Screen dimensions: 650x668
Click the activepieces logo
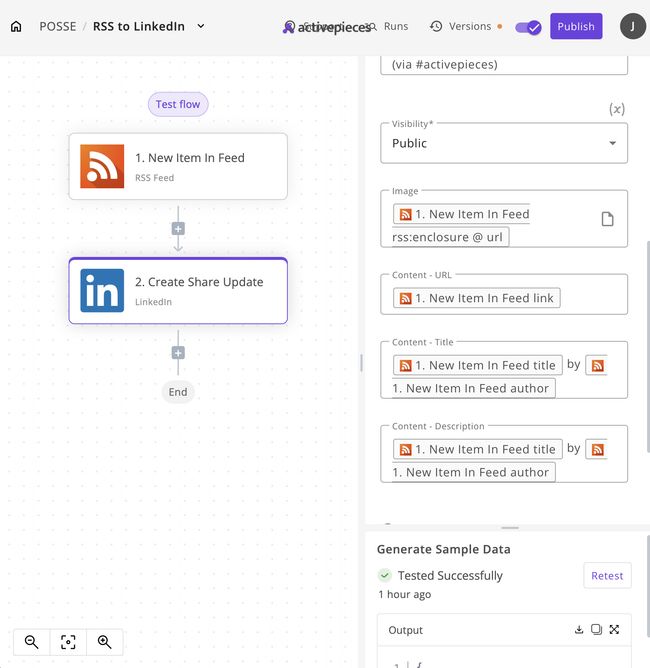(x=327, y=27)
